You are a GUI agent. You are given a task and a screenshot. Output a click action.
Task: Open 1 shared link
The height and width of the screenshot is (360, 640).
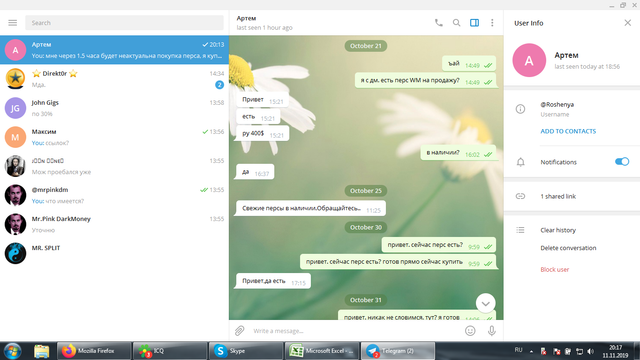[558, 196]
